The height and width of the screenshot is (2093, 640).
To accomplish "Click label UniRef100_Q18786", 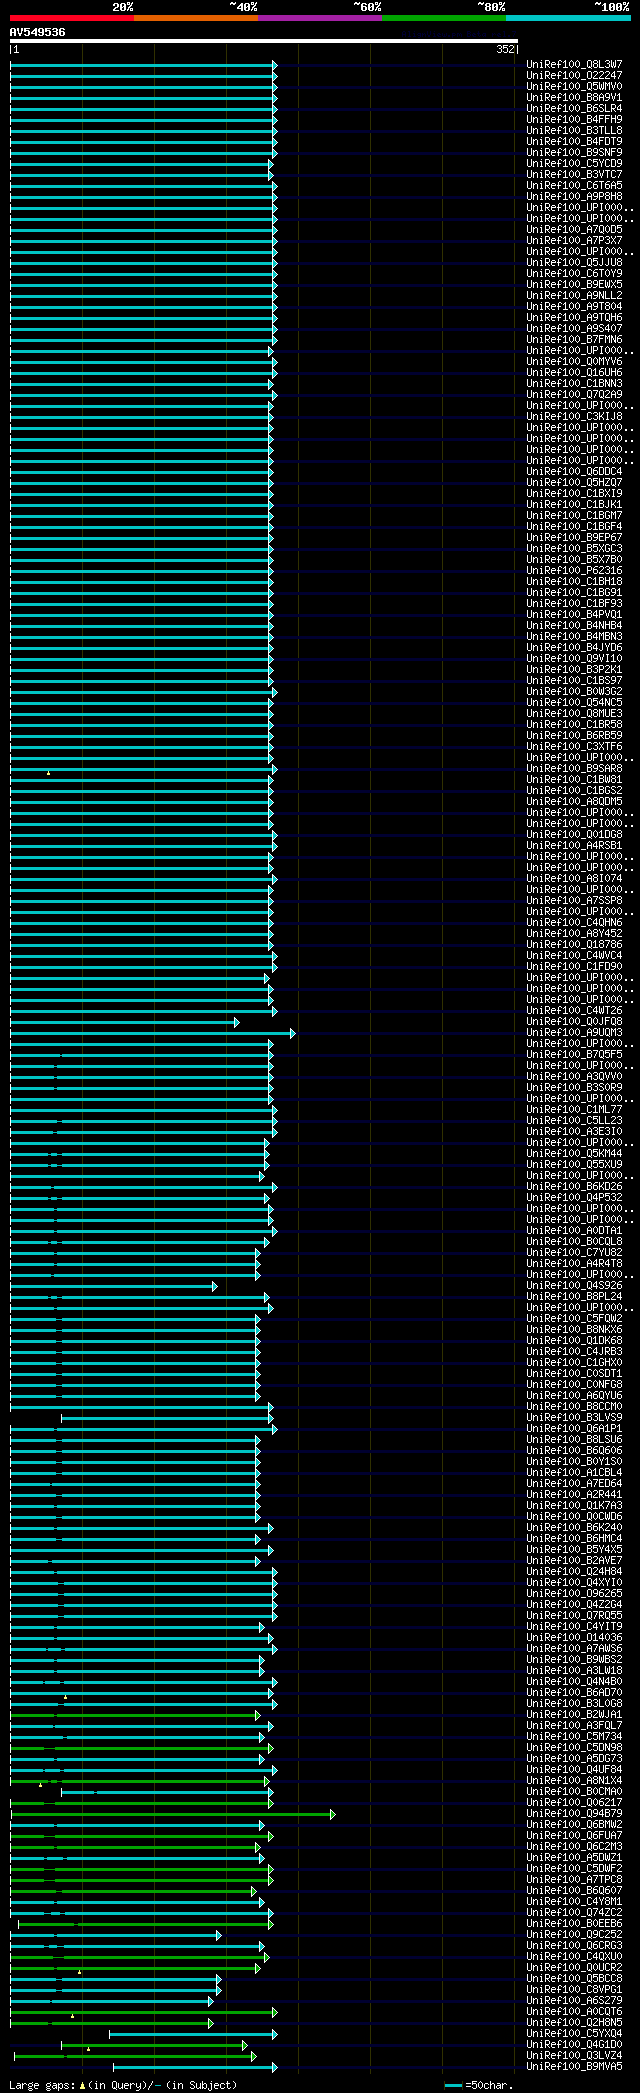I will [x=574, y=944].
